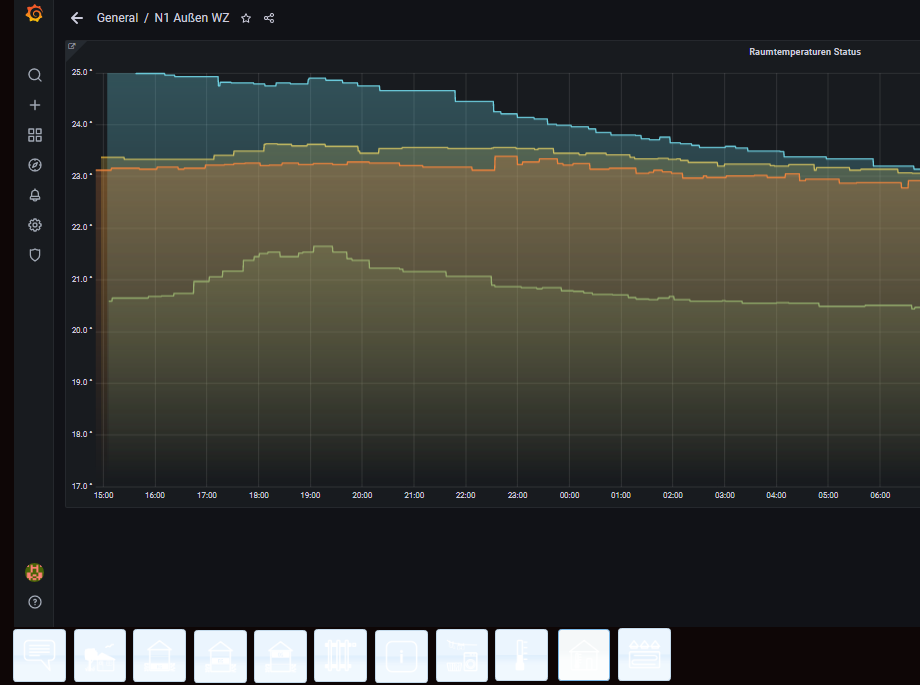Mark dashboard as favorite with star
The image size is (920, 685).
[x=246, y=18]
